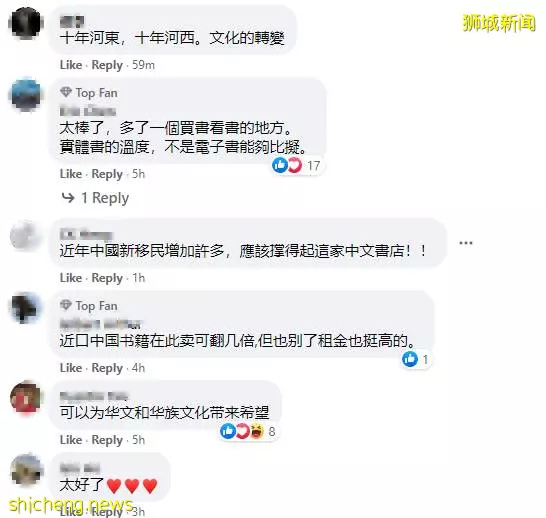Reply to the 太棒了 comment
The height and width of the screenshot is (518, 546).
click(x=107, y=174)
